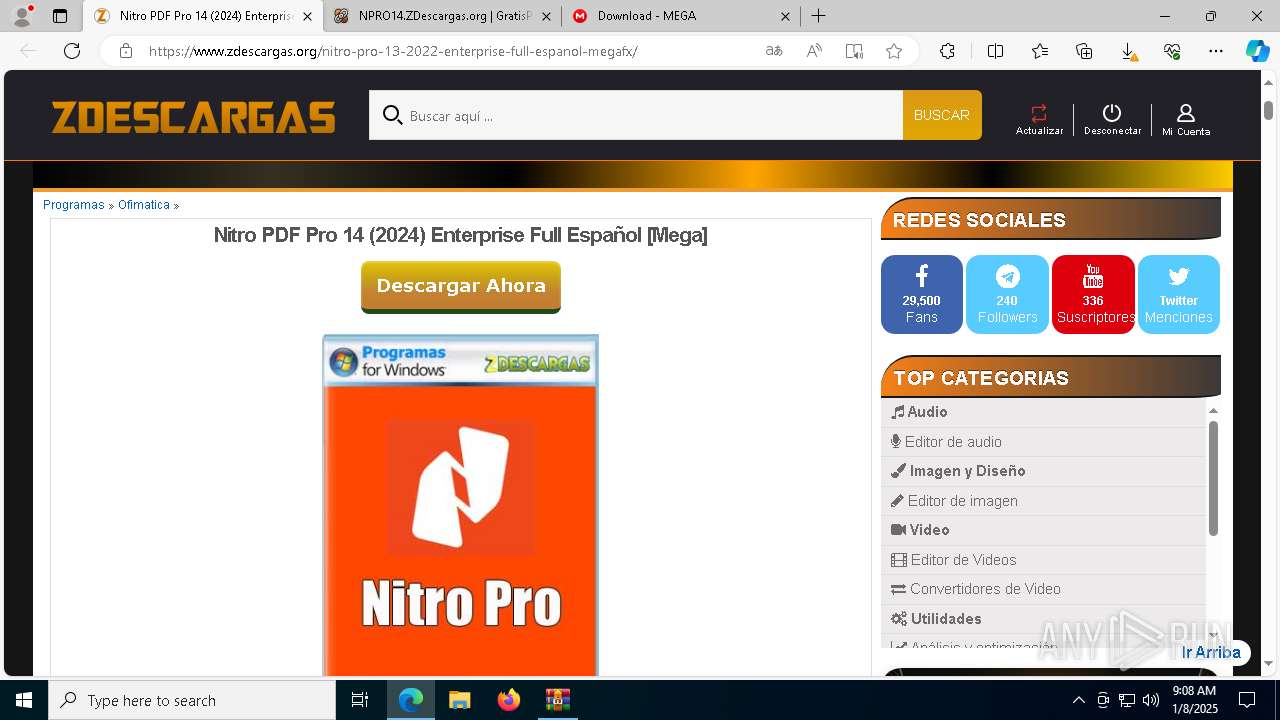Click the Top Categorias scroll up arrow
The width and height of the screenshot is (1280, 720).
[1213, 410]
